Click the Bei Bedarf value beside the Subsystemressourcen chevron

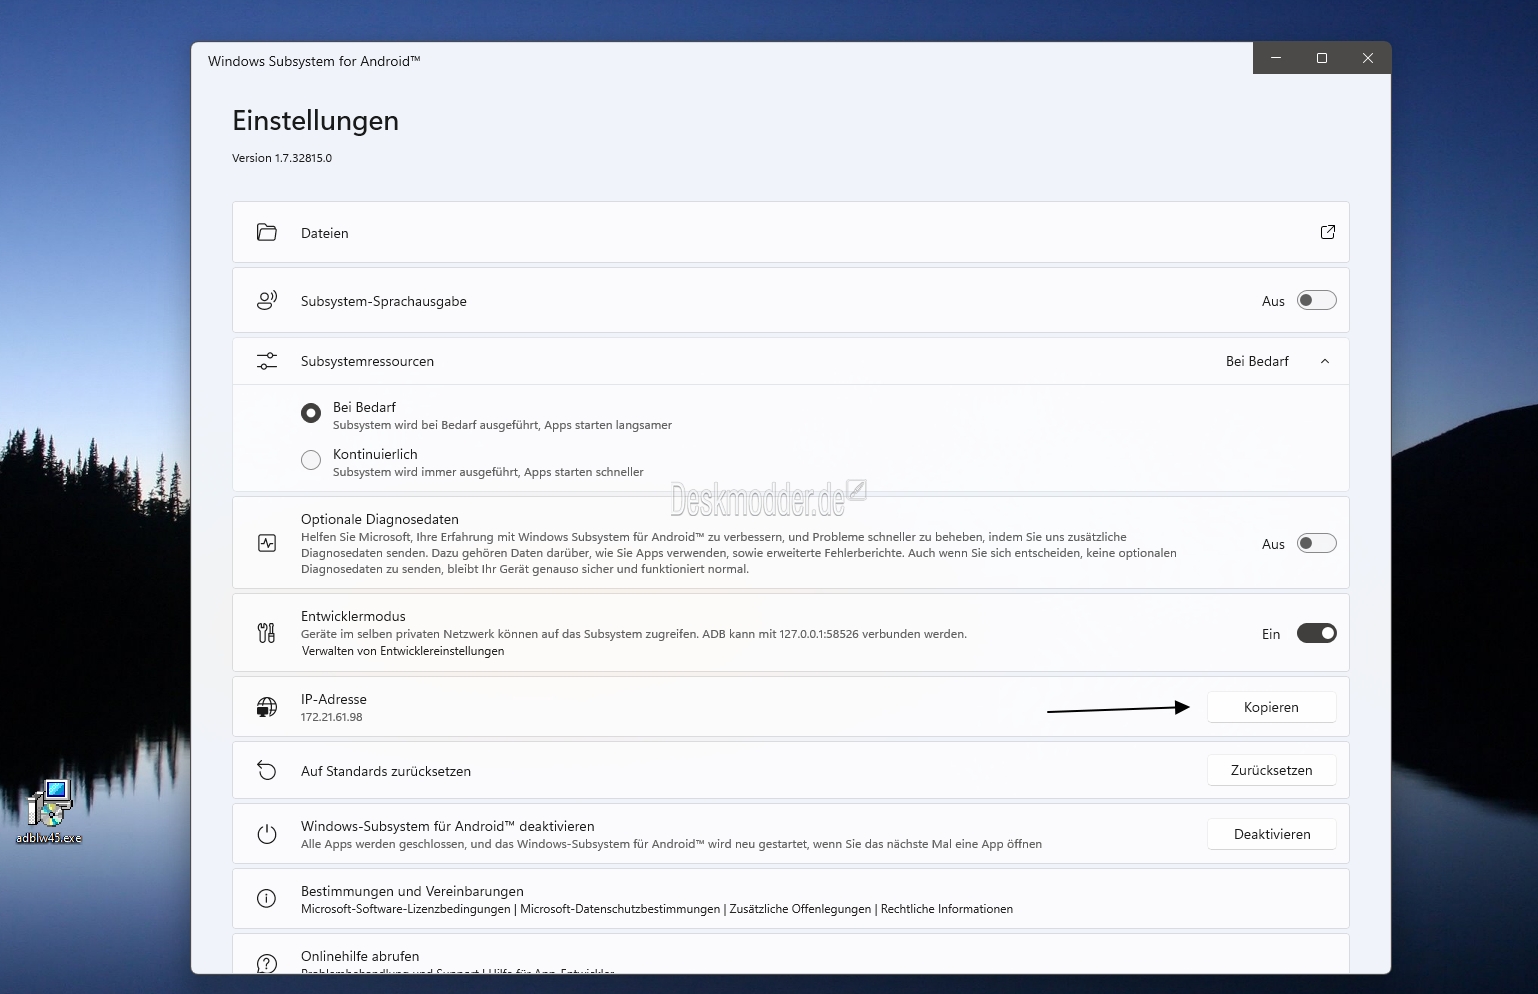tap(1257, 361)
